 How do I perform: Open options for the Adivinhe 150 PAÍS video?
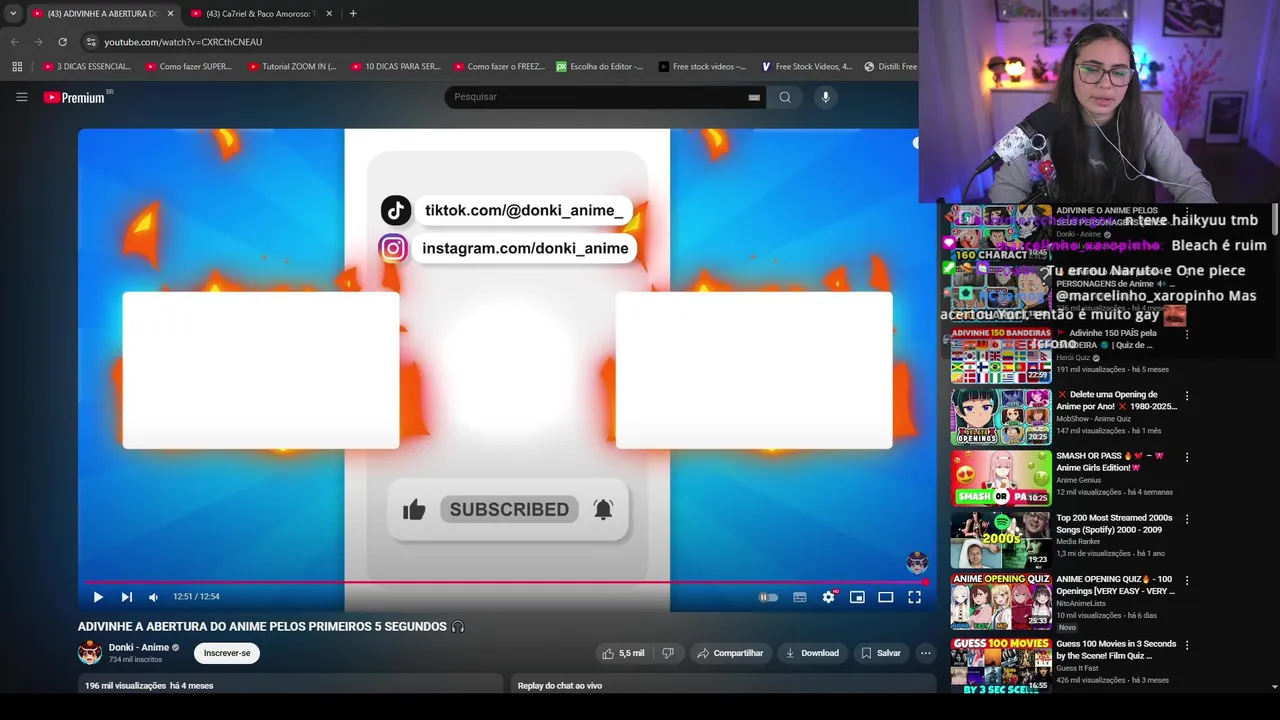[x=1187, y=334]
